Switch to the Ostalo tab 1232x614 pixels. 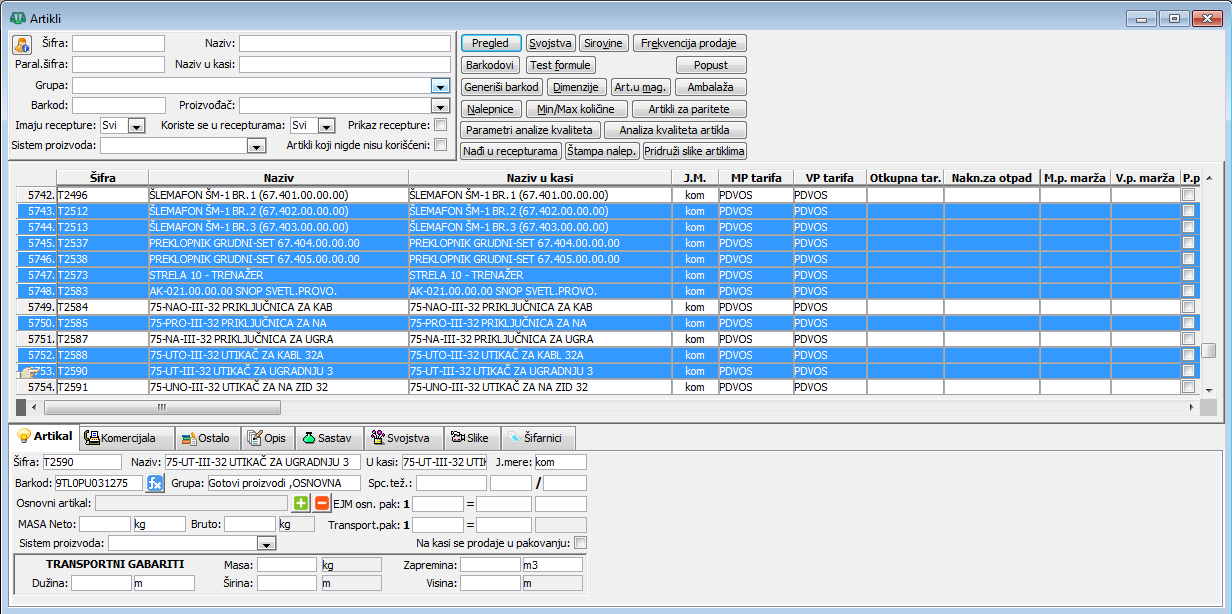click(207, 438)
